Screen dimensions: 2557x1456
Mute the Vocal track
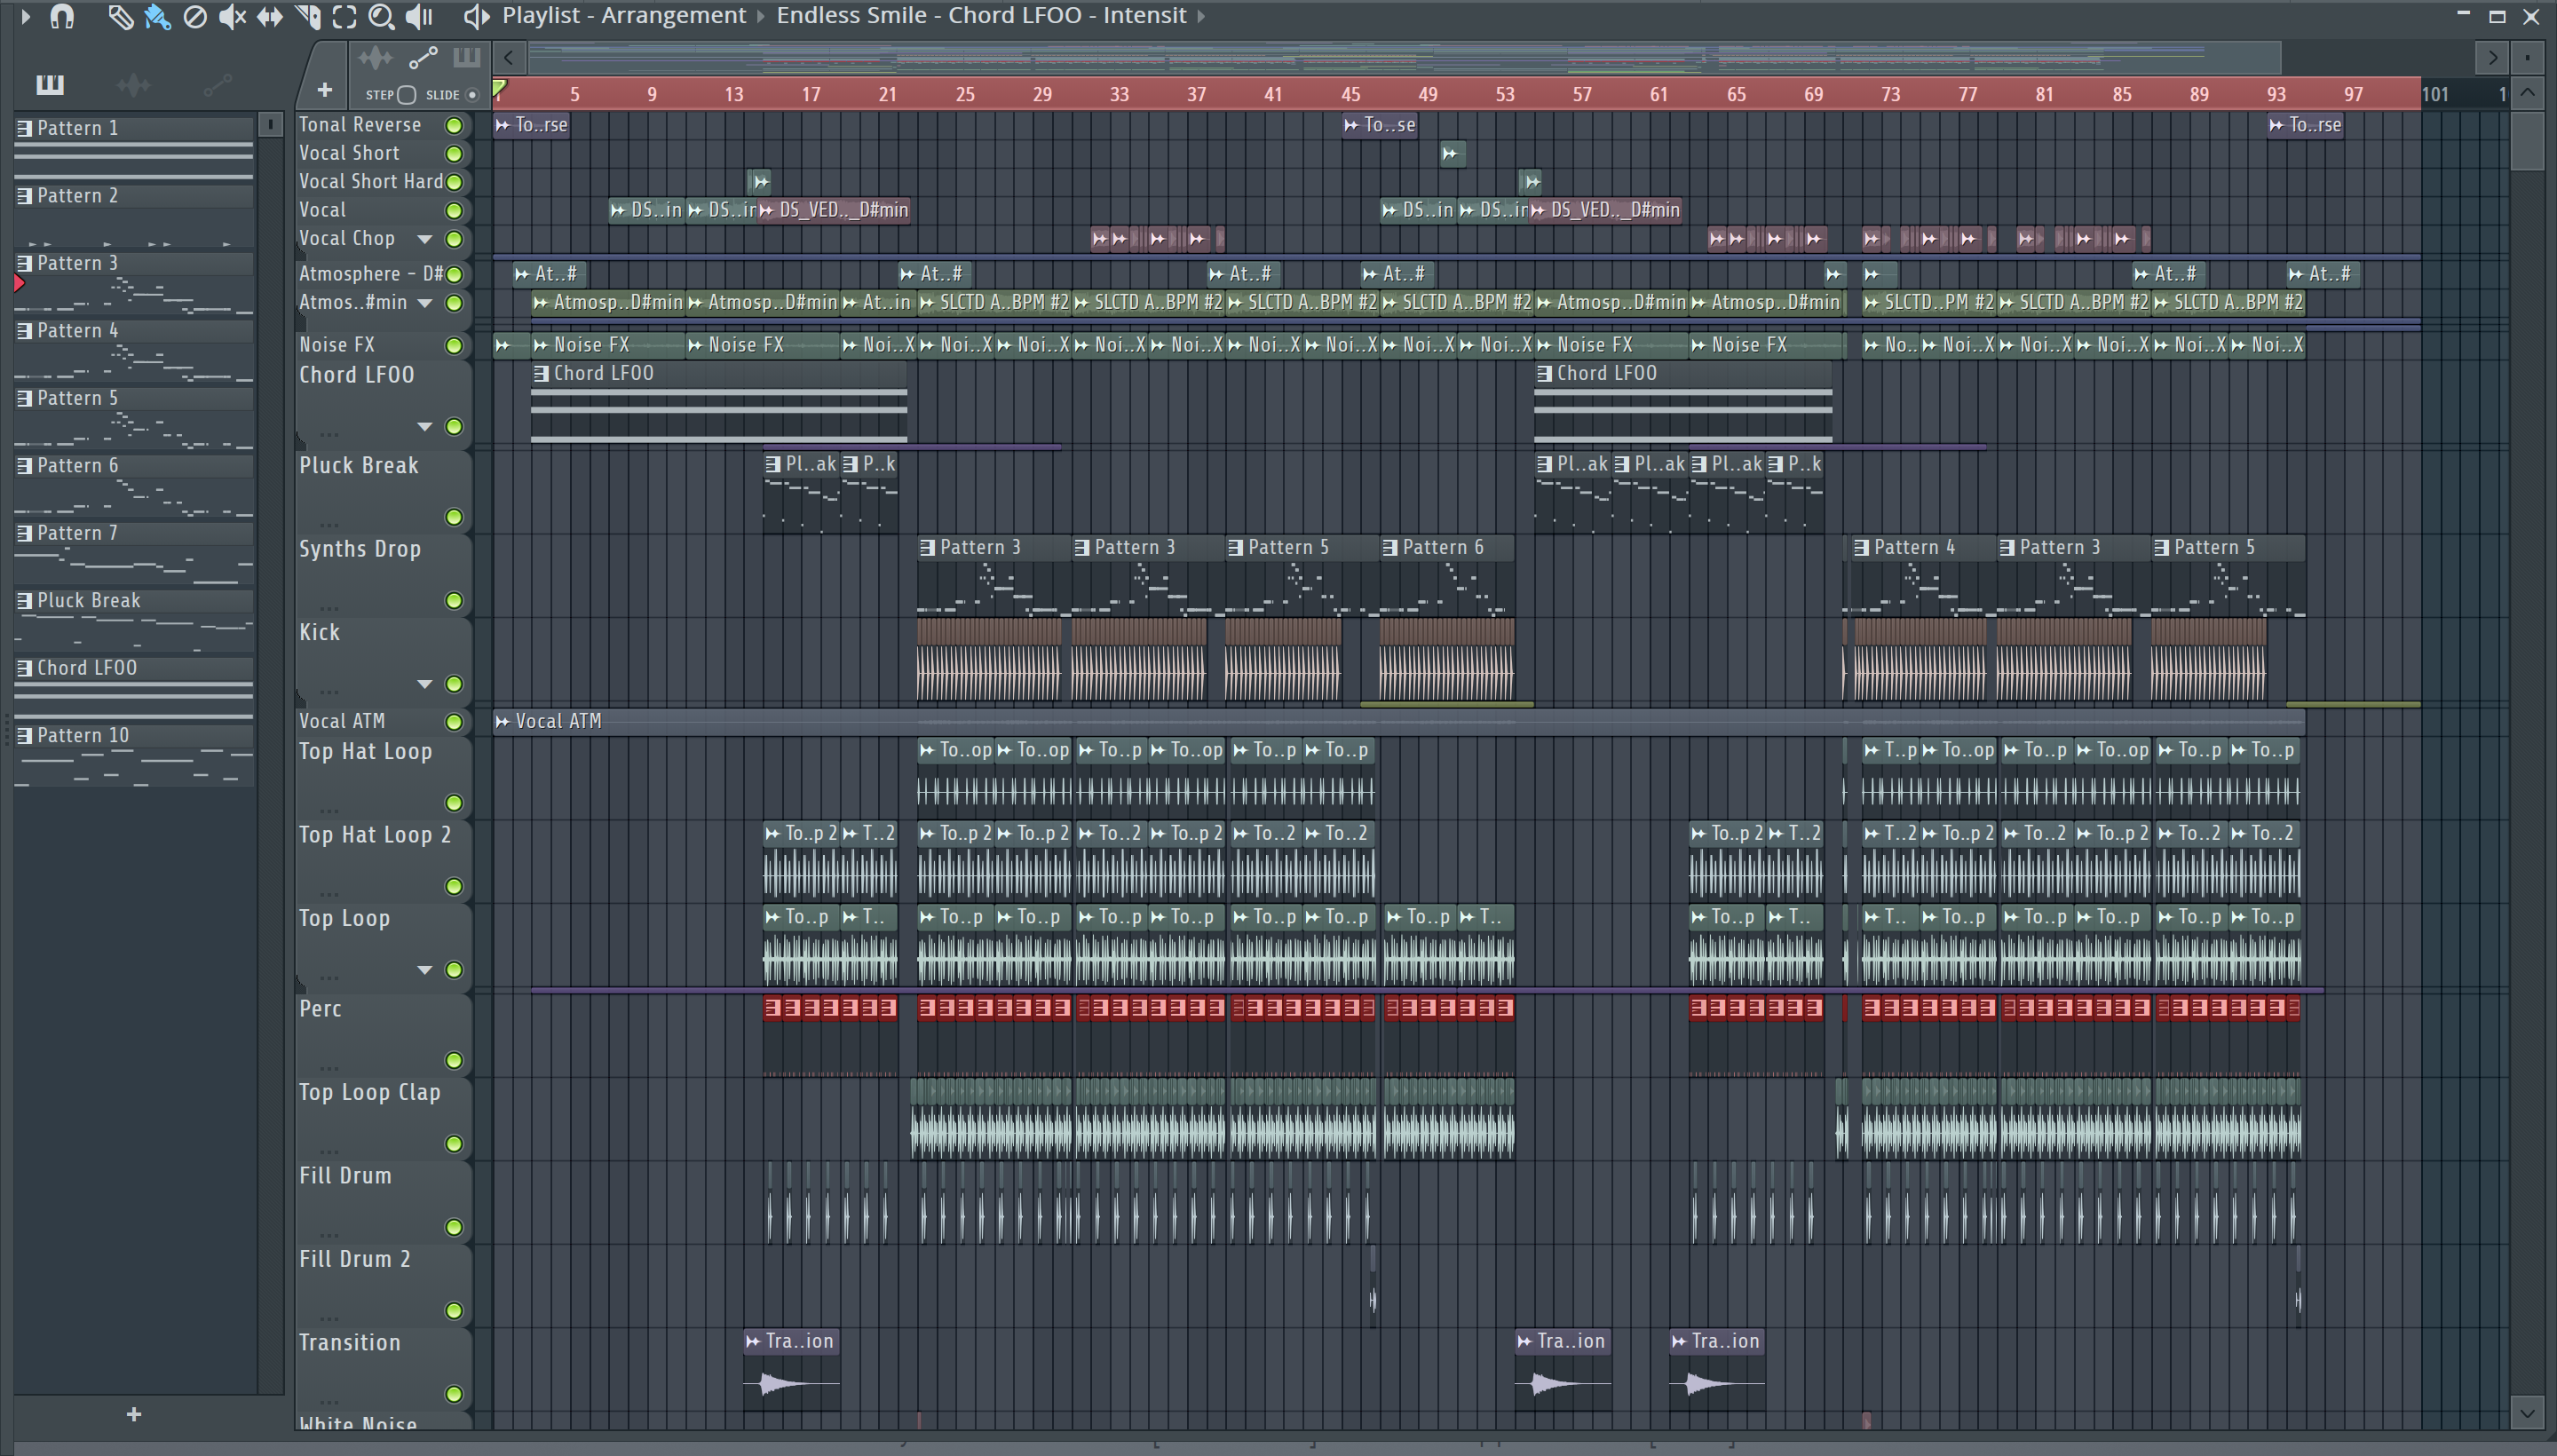454,211
